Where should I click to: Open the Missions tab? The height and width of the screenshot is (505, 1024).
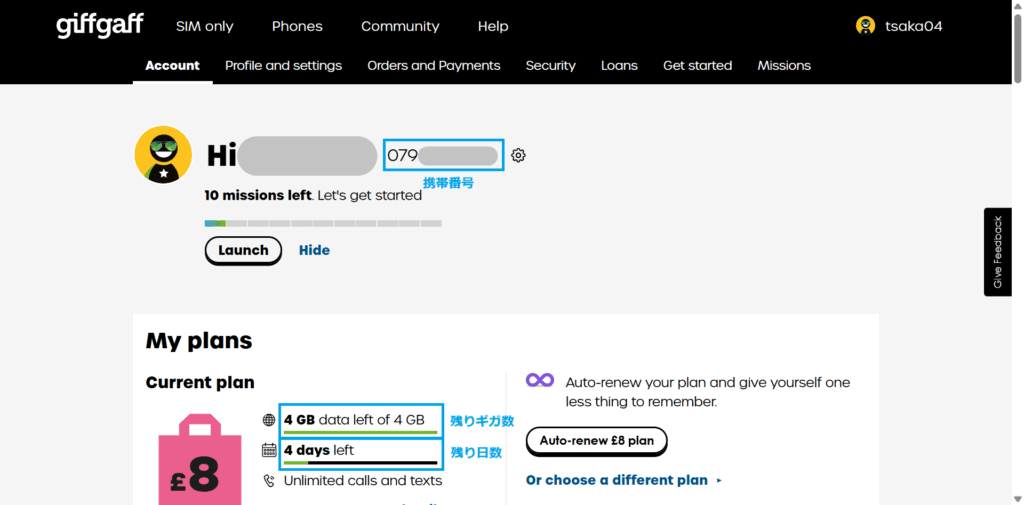coord(784,65)
